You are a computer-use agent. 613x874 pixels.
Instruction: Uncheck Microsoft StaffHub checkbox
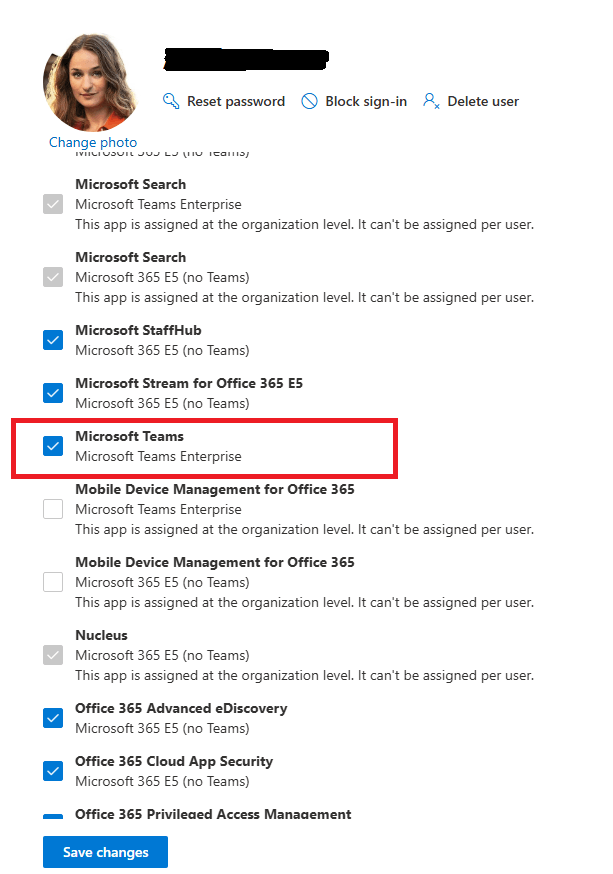(53, 340)
